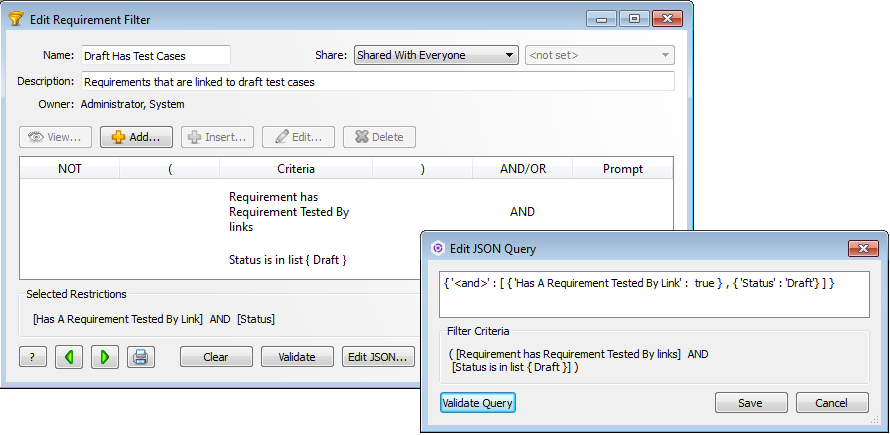Go to previous filter with green left arrow
The width and height of the screenshot is (890, 435).
tap(69, 357)
